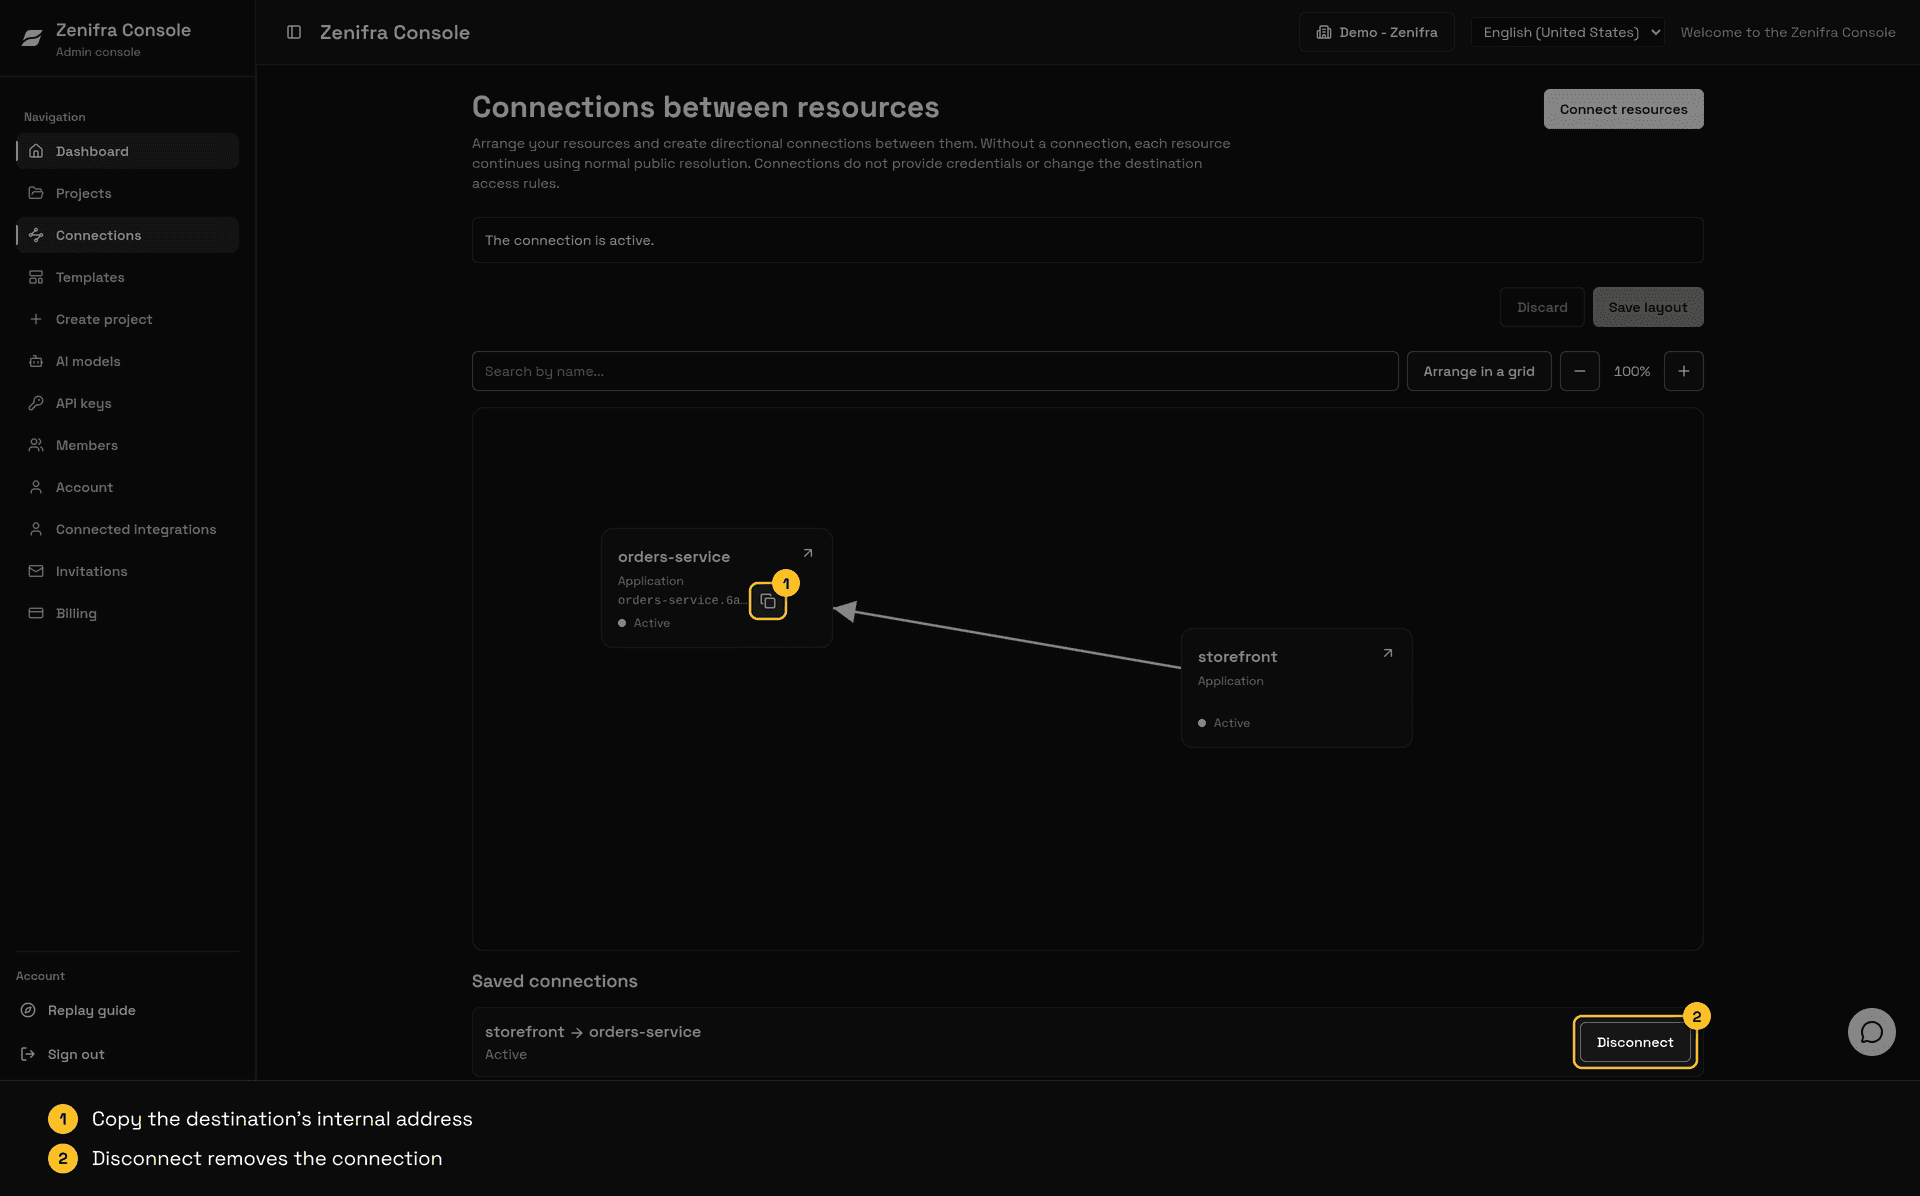Open the chat bubble widget
1920x1196 pixels.
click(1872, 1032)
